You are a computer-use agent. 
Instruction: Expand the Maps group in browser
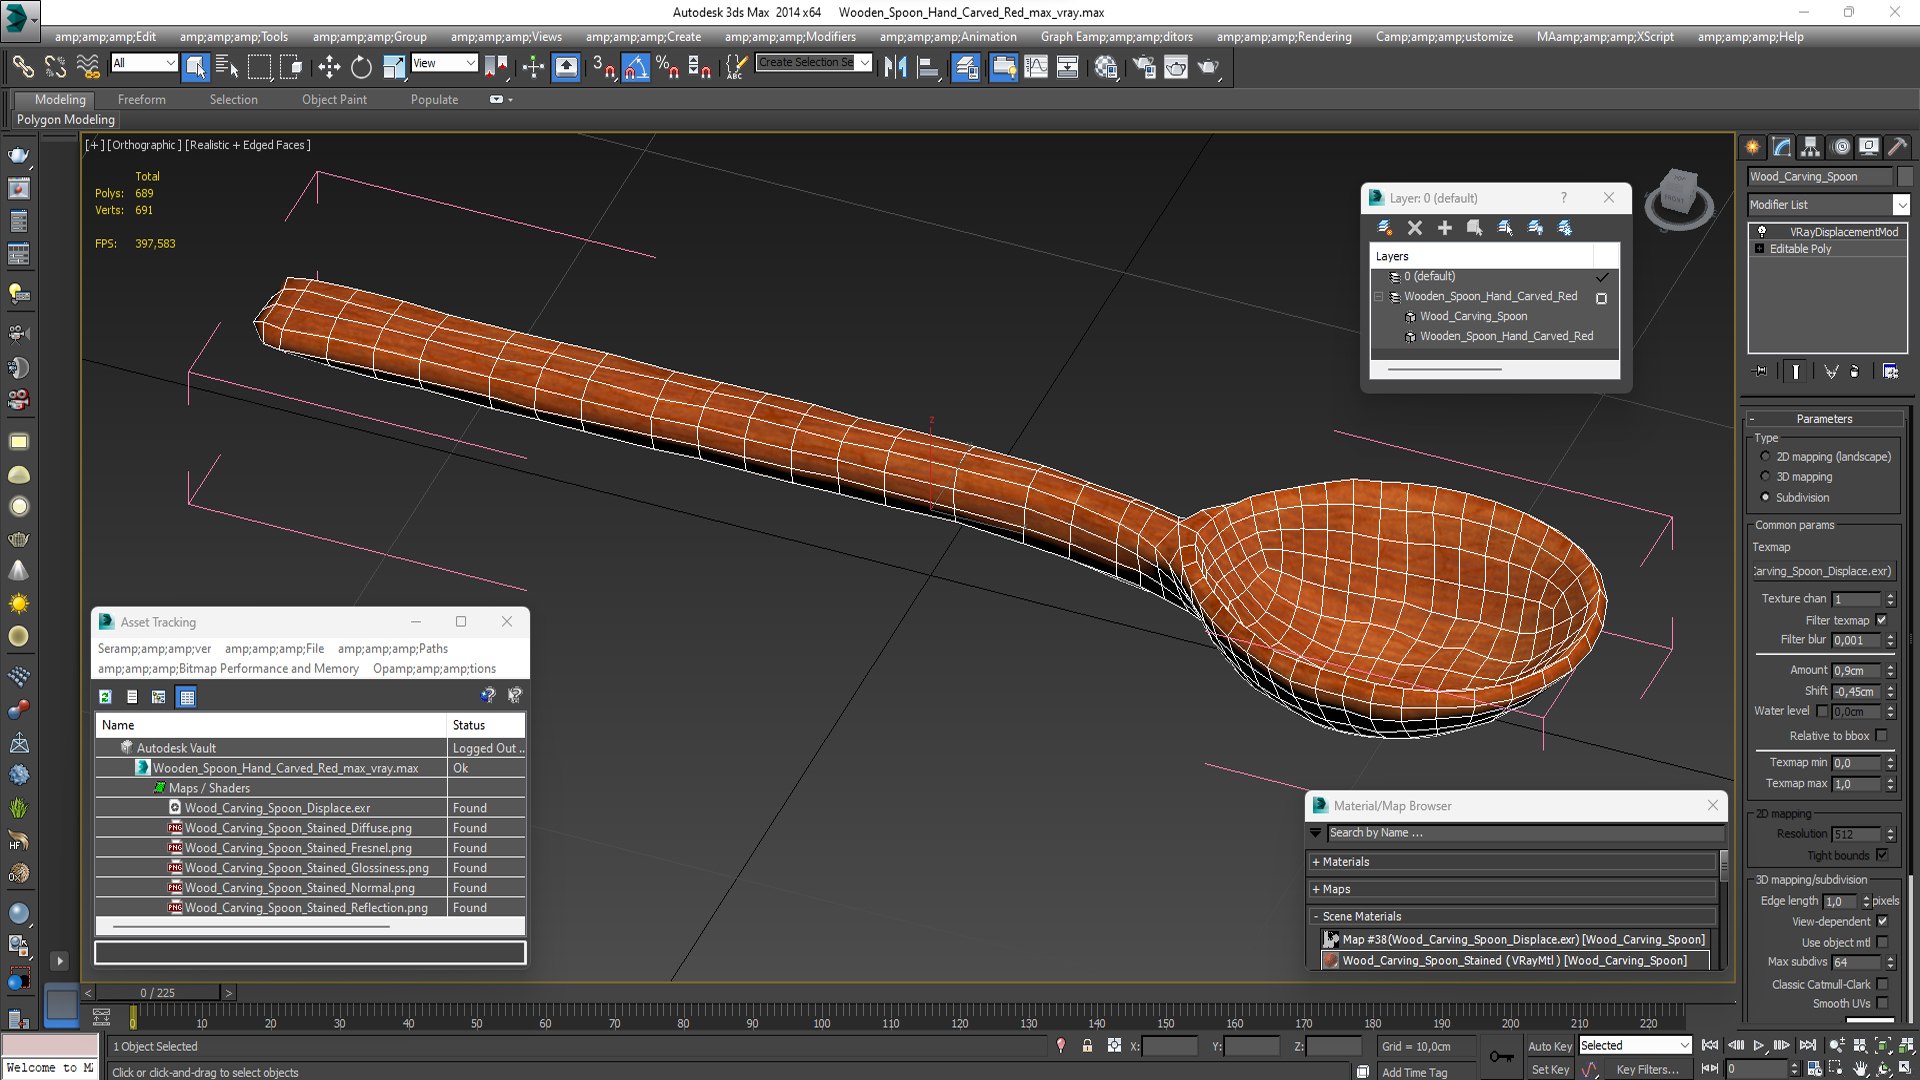1513,889
